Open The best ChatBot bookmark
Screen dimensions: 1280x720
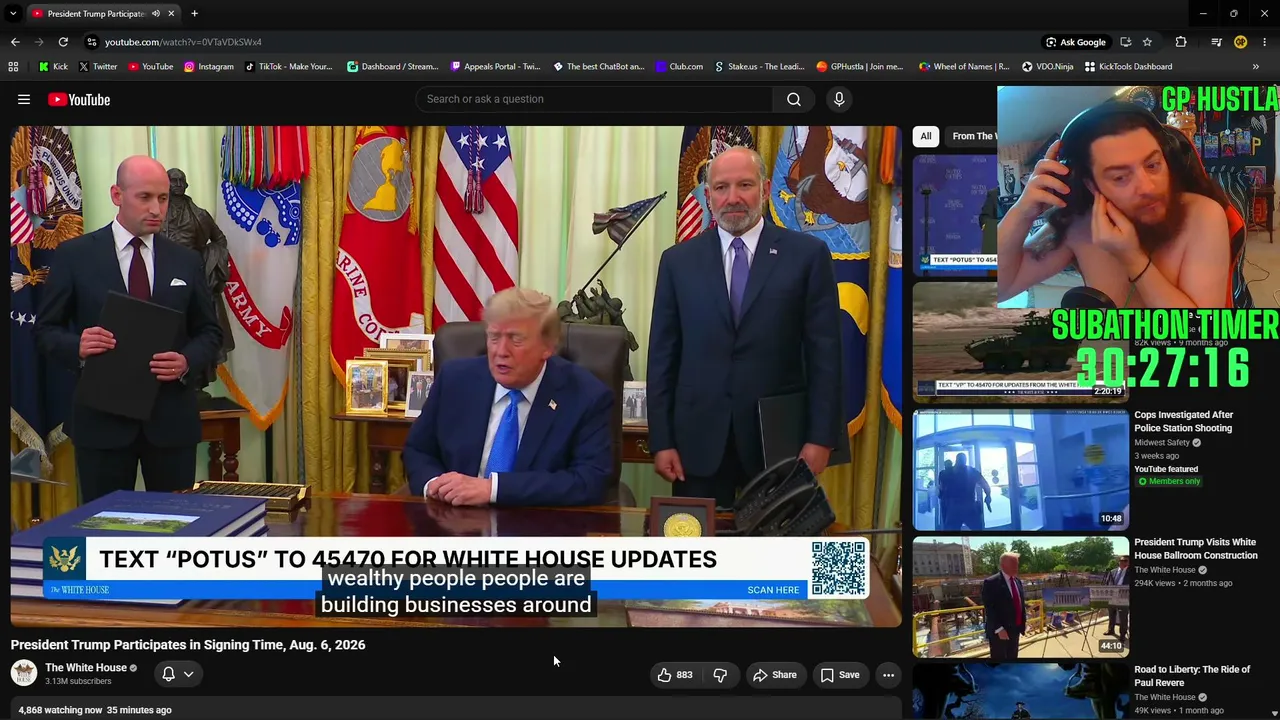(x=598, y=67)
